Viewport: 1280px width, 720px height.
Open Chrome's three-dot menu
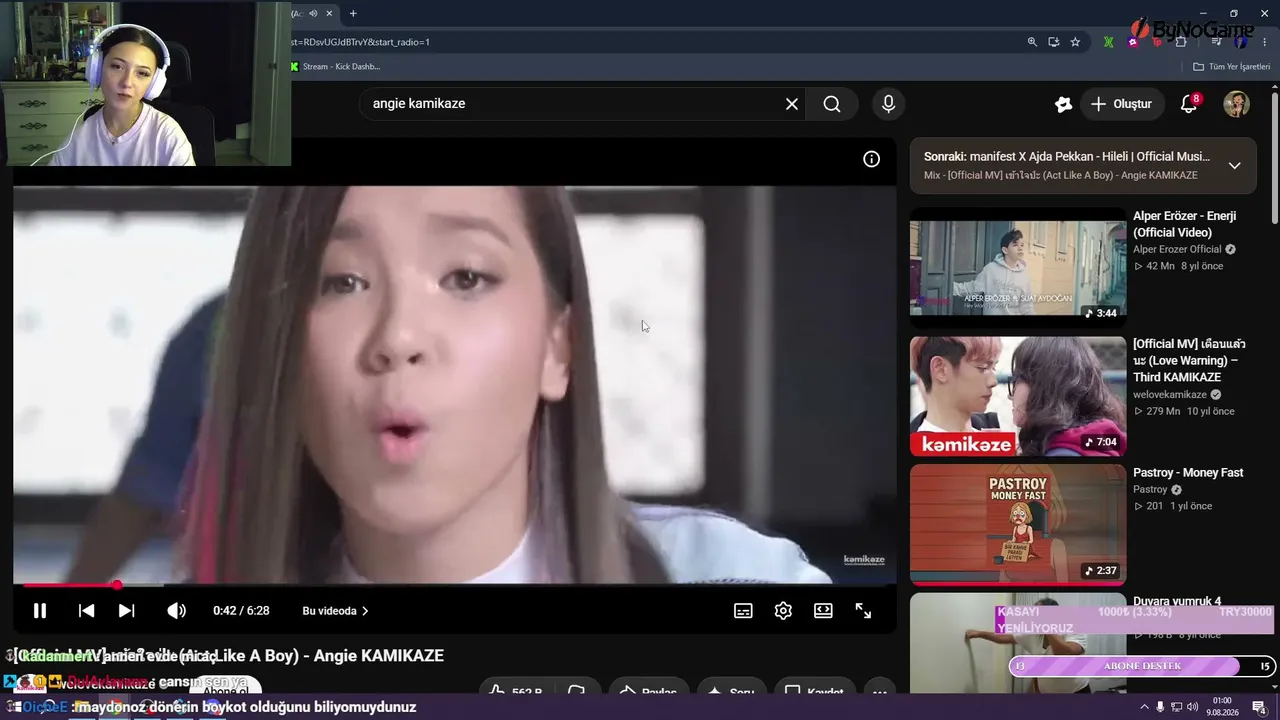(x=1264, y=42)
